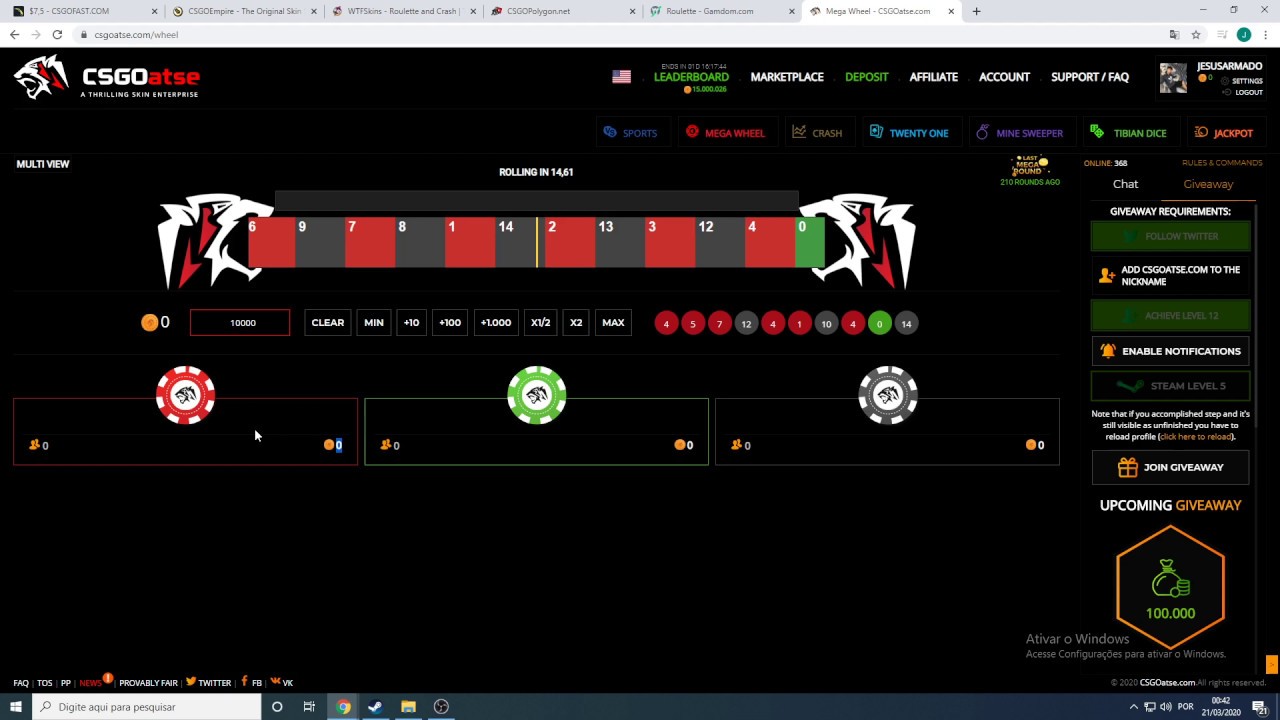Open Support / FAQ

click(x=1090, y=77)
